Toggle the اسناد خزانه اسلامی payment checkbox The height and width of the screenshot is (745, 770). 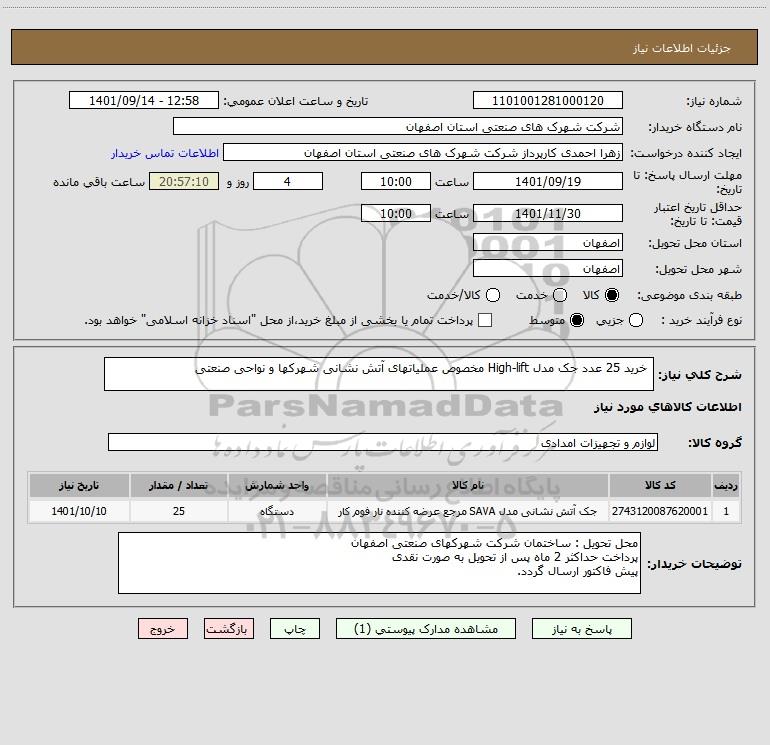(485, 320)
